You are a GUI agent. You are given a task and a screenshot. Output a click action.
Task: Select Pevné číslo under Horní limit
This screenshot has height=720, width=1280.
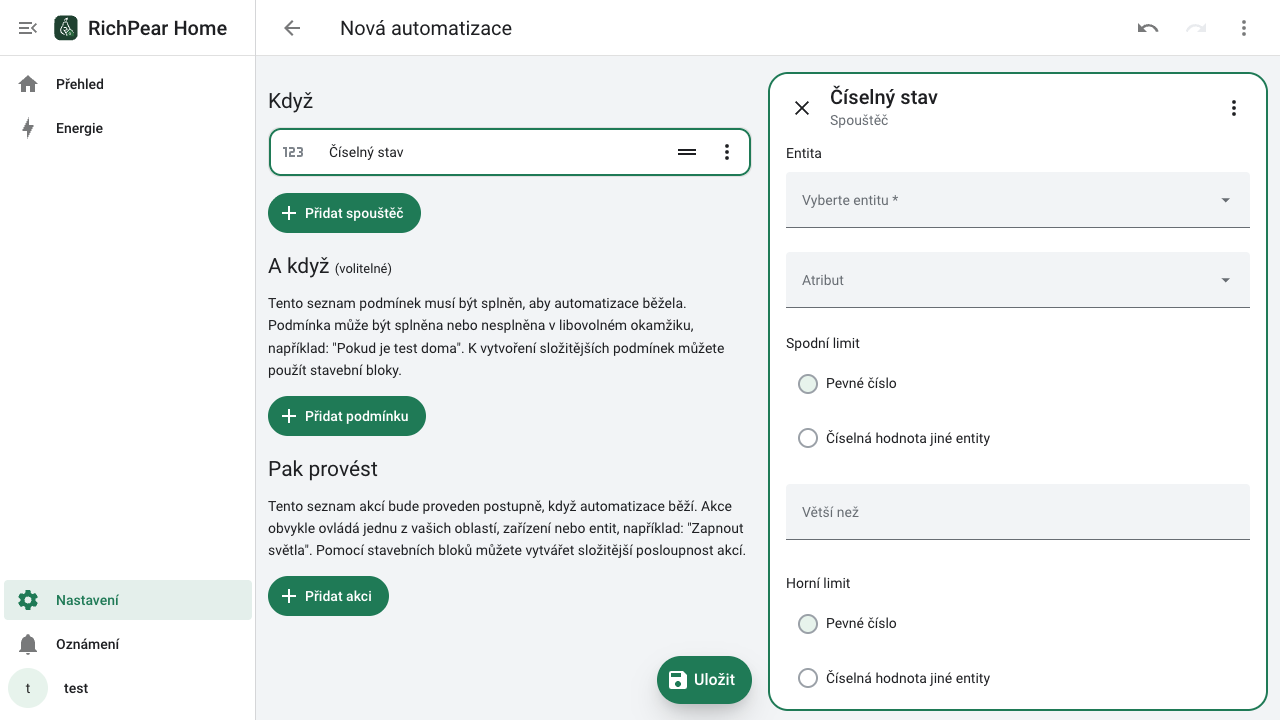[x=808, y=624]
